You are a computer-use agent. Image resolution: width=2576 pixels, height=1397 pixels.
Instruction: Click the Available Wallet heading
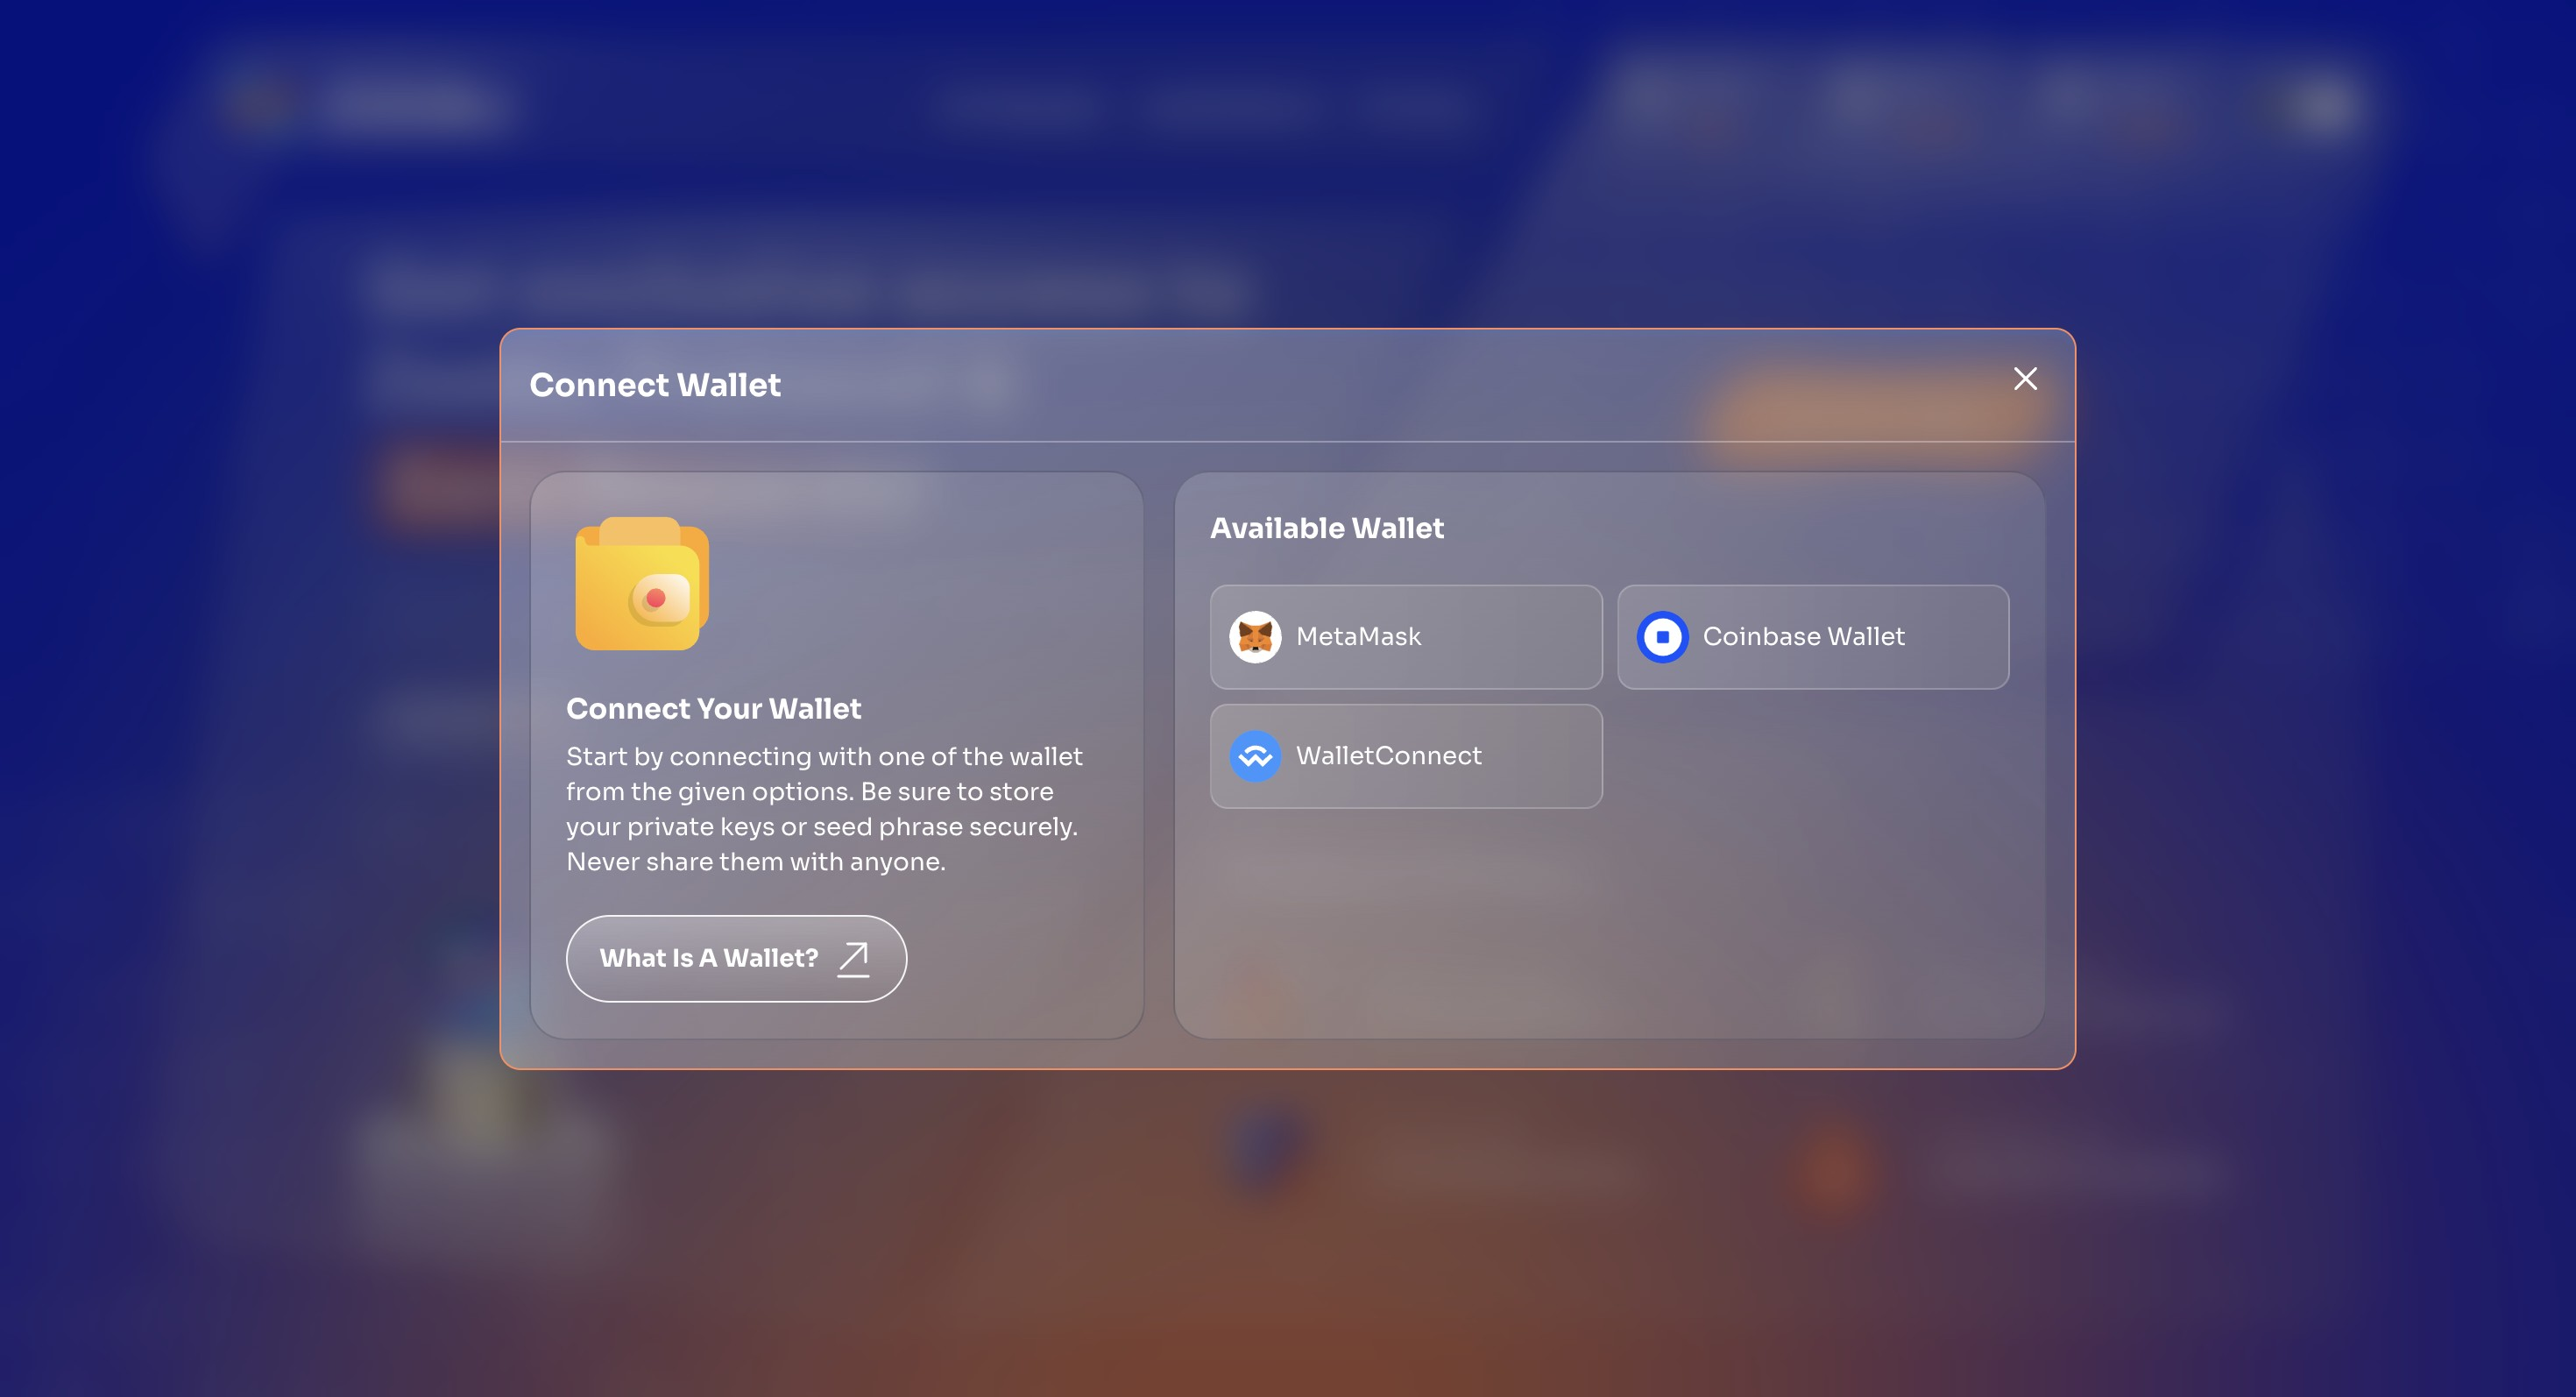pos(1326,528)
